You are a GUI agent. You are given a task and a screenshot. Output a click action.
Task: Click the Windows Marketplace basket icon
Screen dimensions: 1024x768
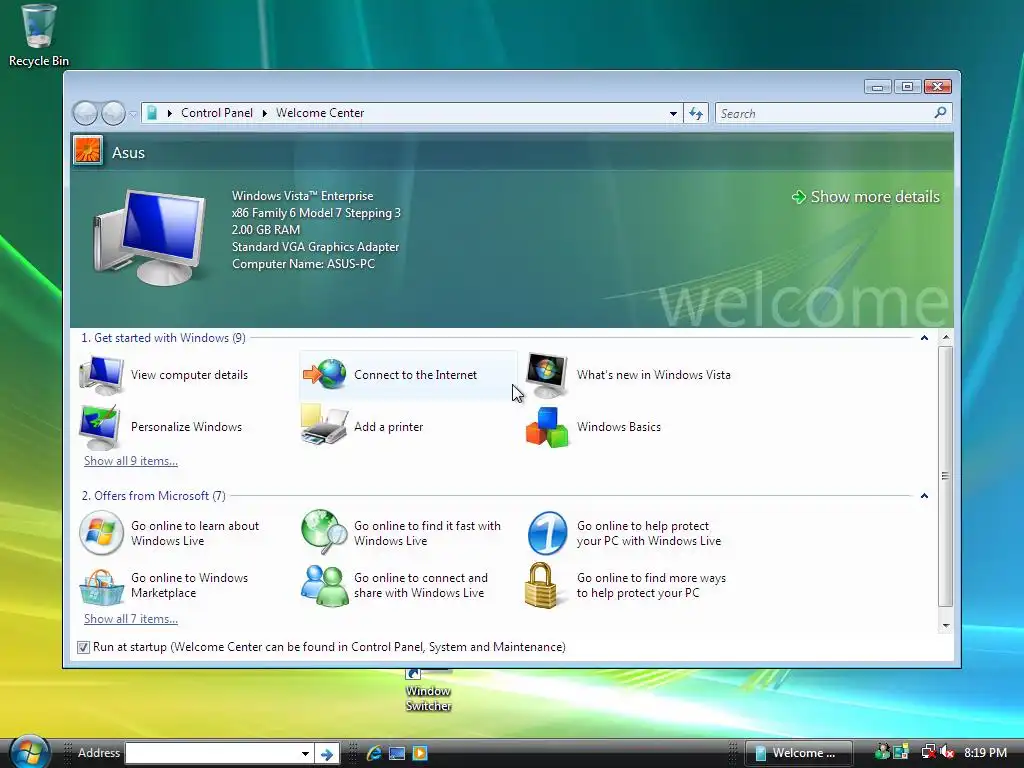[101, 587]
